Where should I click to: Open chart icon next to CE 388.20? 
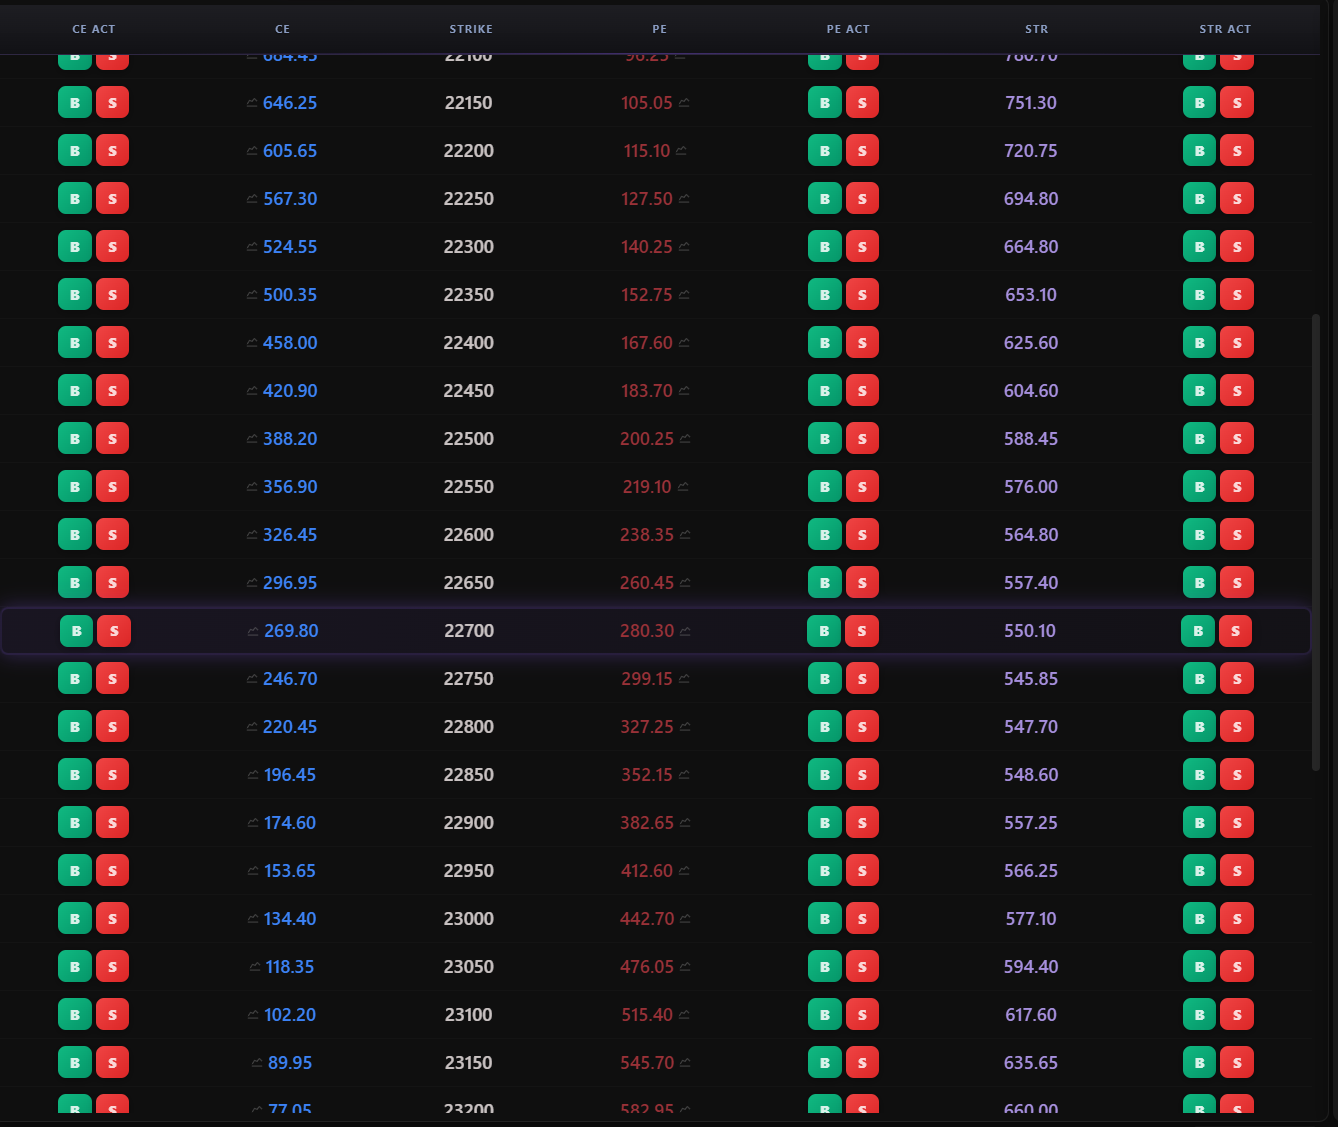coord(252,439)
